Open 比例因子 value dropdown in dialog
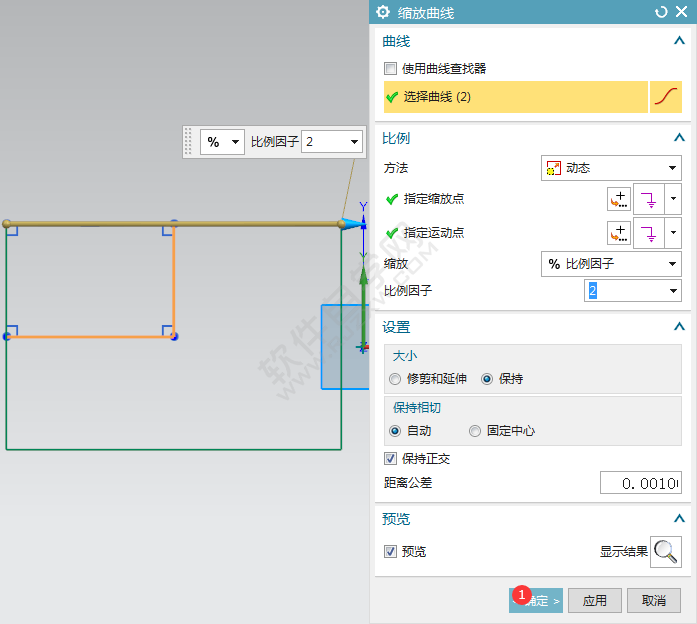The image size is (697, 624). 673,291
